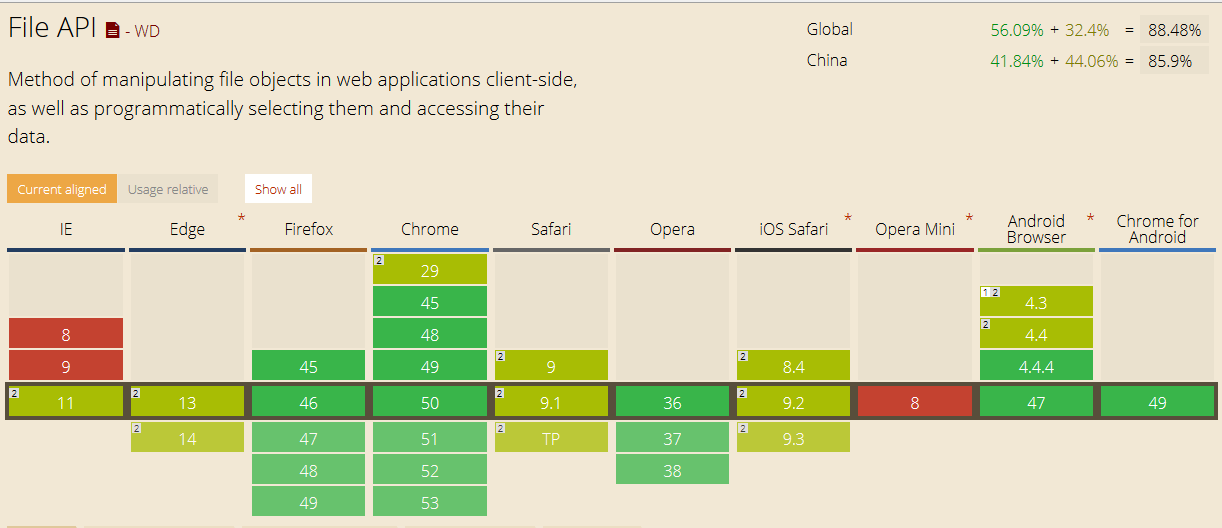Switch to Usage relative view
This screenshot has width=1222, height=528.
click(x=168, y=189)
